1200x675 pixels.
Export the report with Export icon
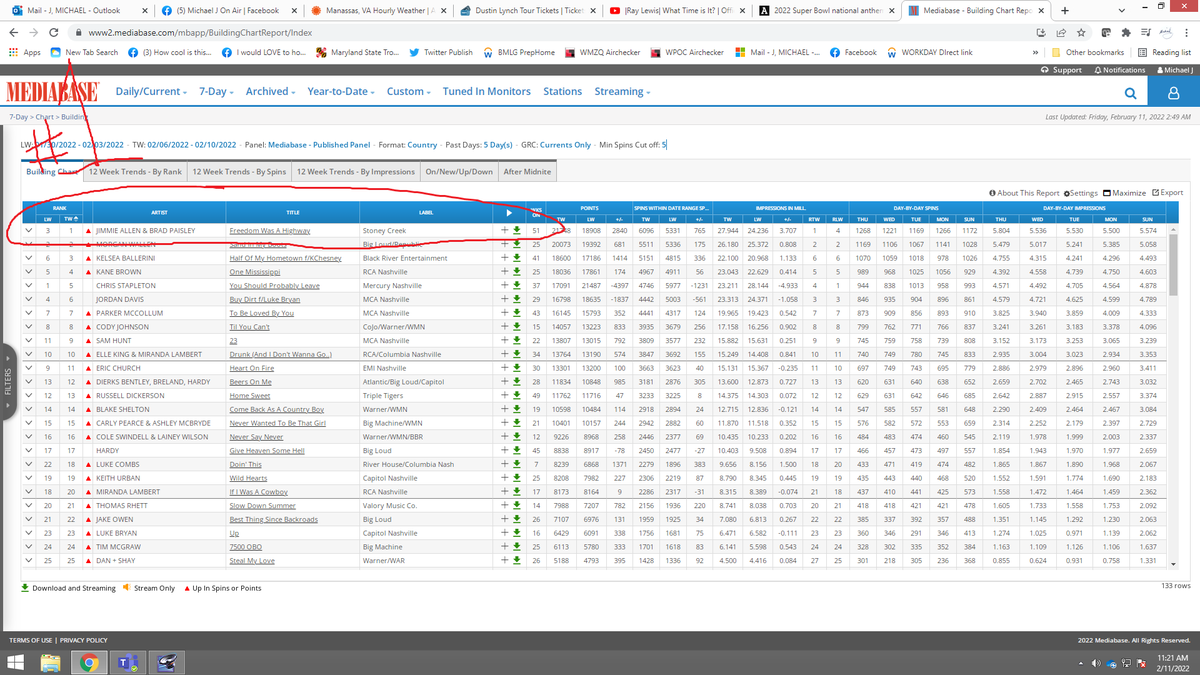pos(1168,193)
